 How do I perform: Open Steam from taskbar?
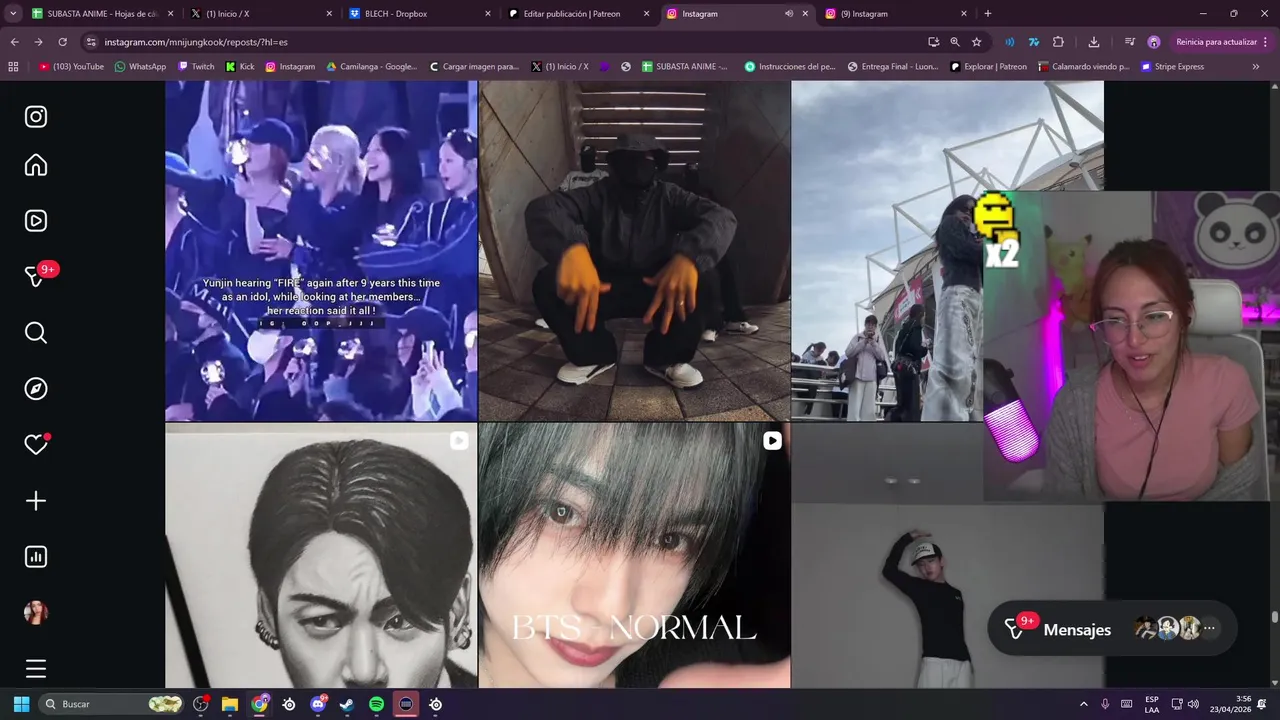click(346, 704)
